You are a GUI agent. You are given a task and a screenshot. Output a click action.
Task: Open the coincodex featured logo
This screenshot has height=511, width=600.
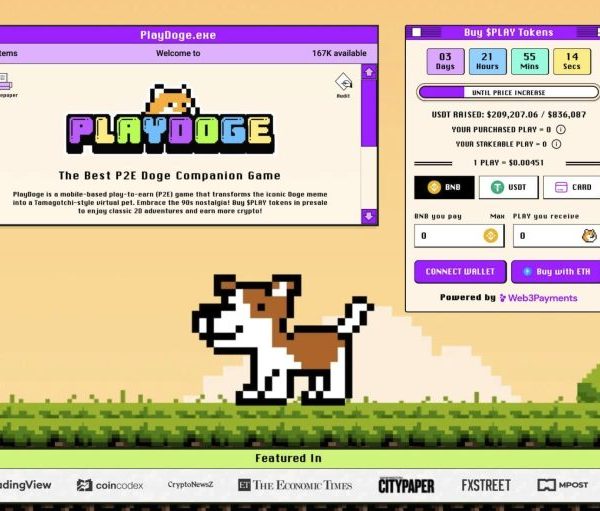[110, 485]
